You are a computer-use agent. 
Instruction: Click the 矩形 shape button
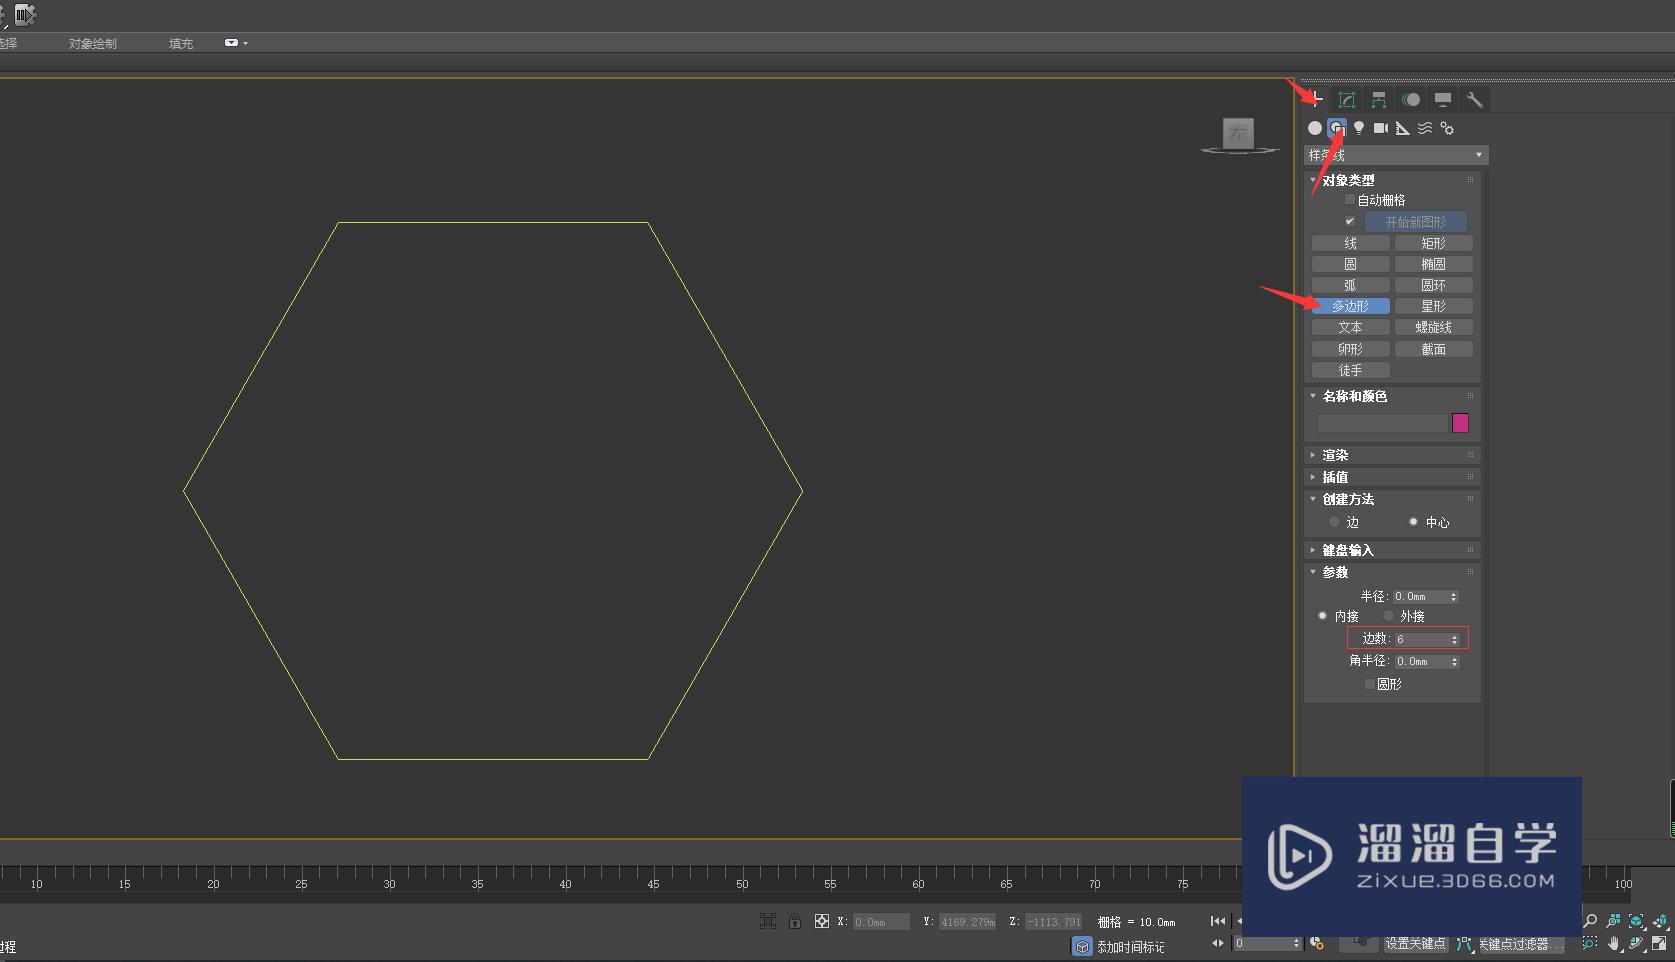[x=1433, y=243]
